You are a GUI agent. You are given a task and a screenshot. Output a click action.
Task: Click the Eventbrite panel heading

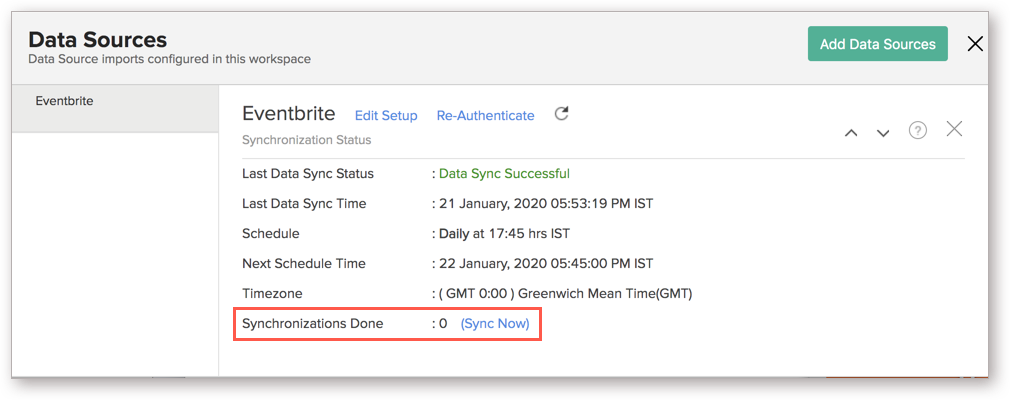click(289, 114)
